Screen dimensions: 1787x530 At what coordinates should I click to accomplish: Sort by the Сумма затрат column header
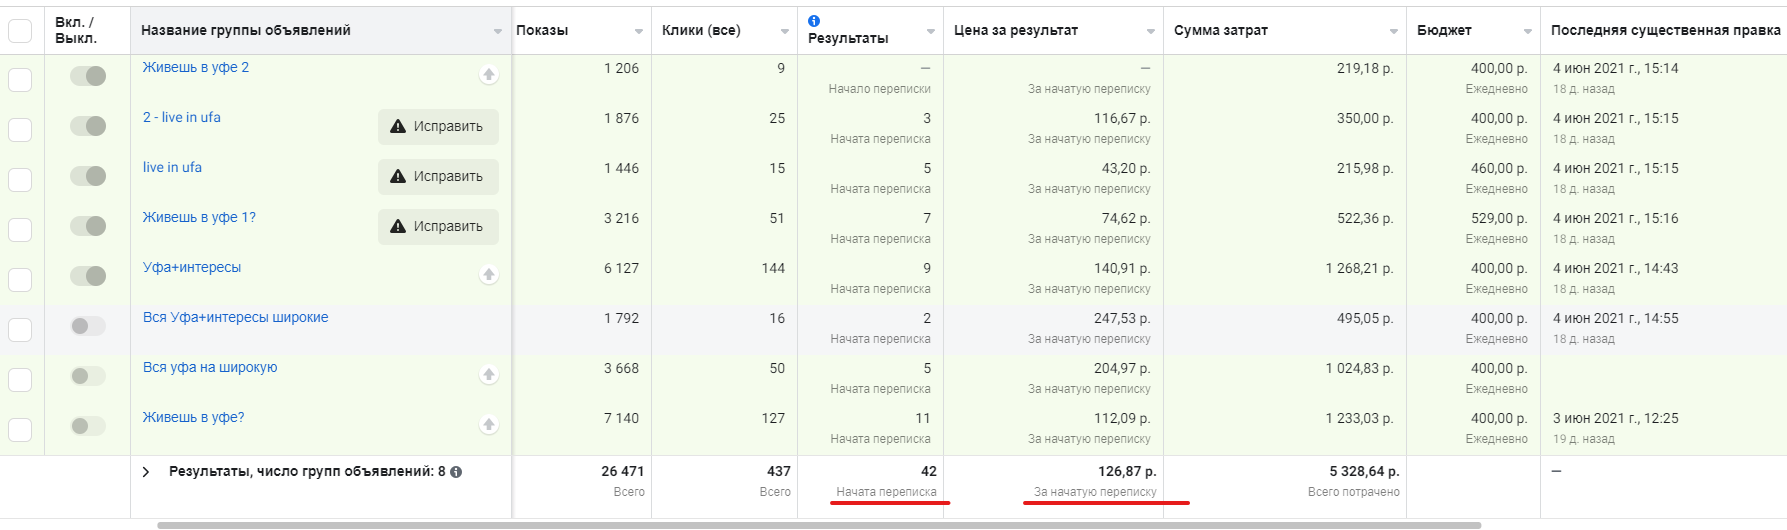[1220, 31]
